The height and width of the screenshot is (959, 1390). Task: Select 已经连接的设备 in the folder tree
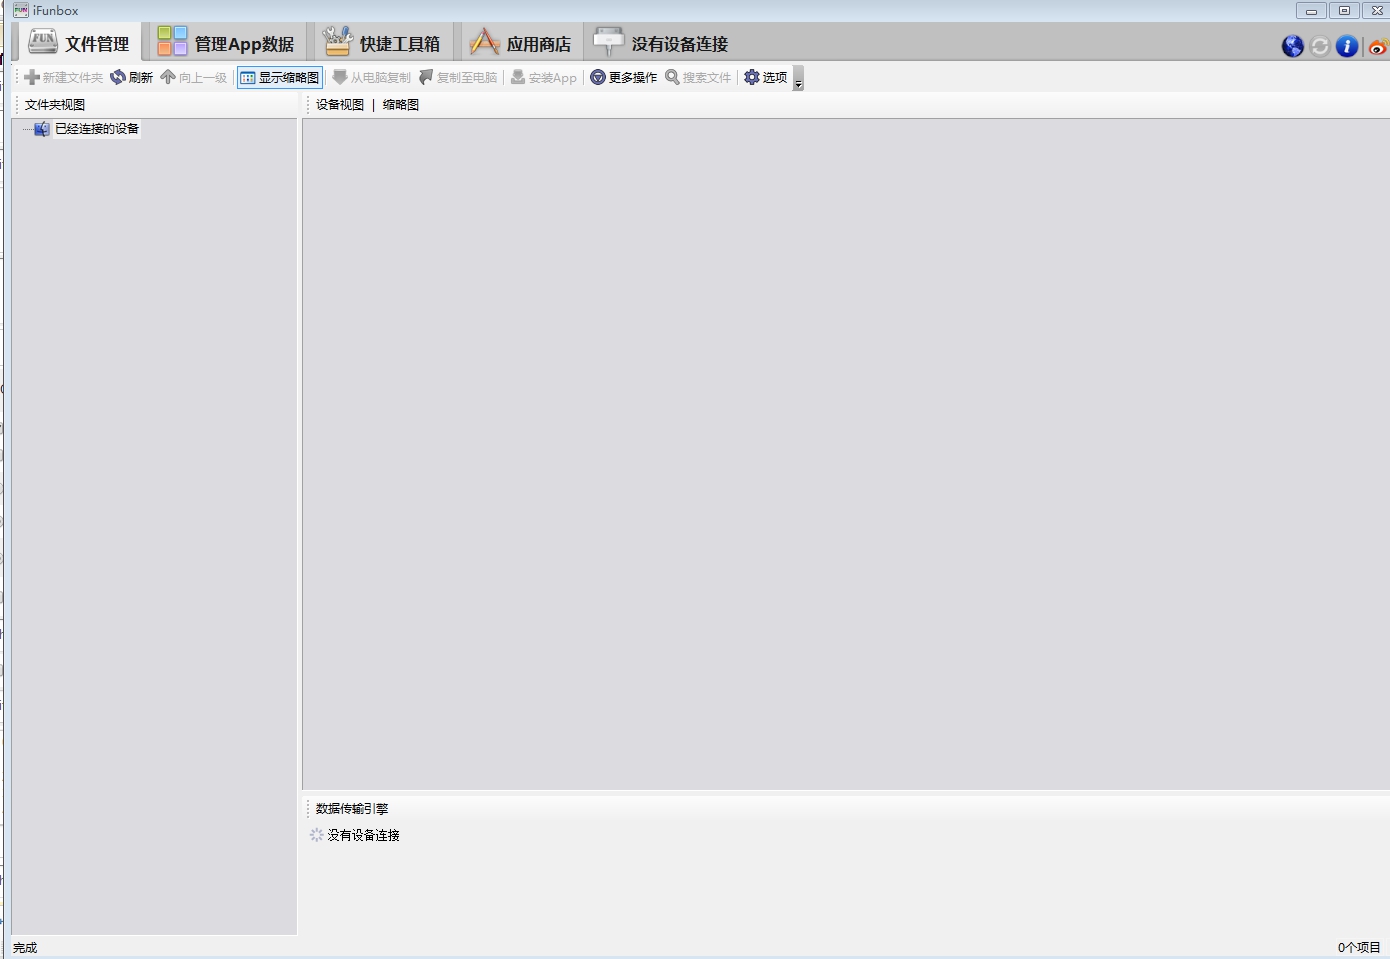pyautogui.click(x=97, y=128)
